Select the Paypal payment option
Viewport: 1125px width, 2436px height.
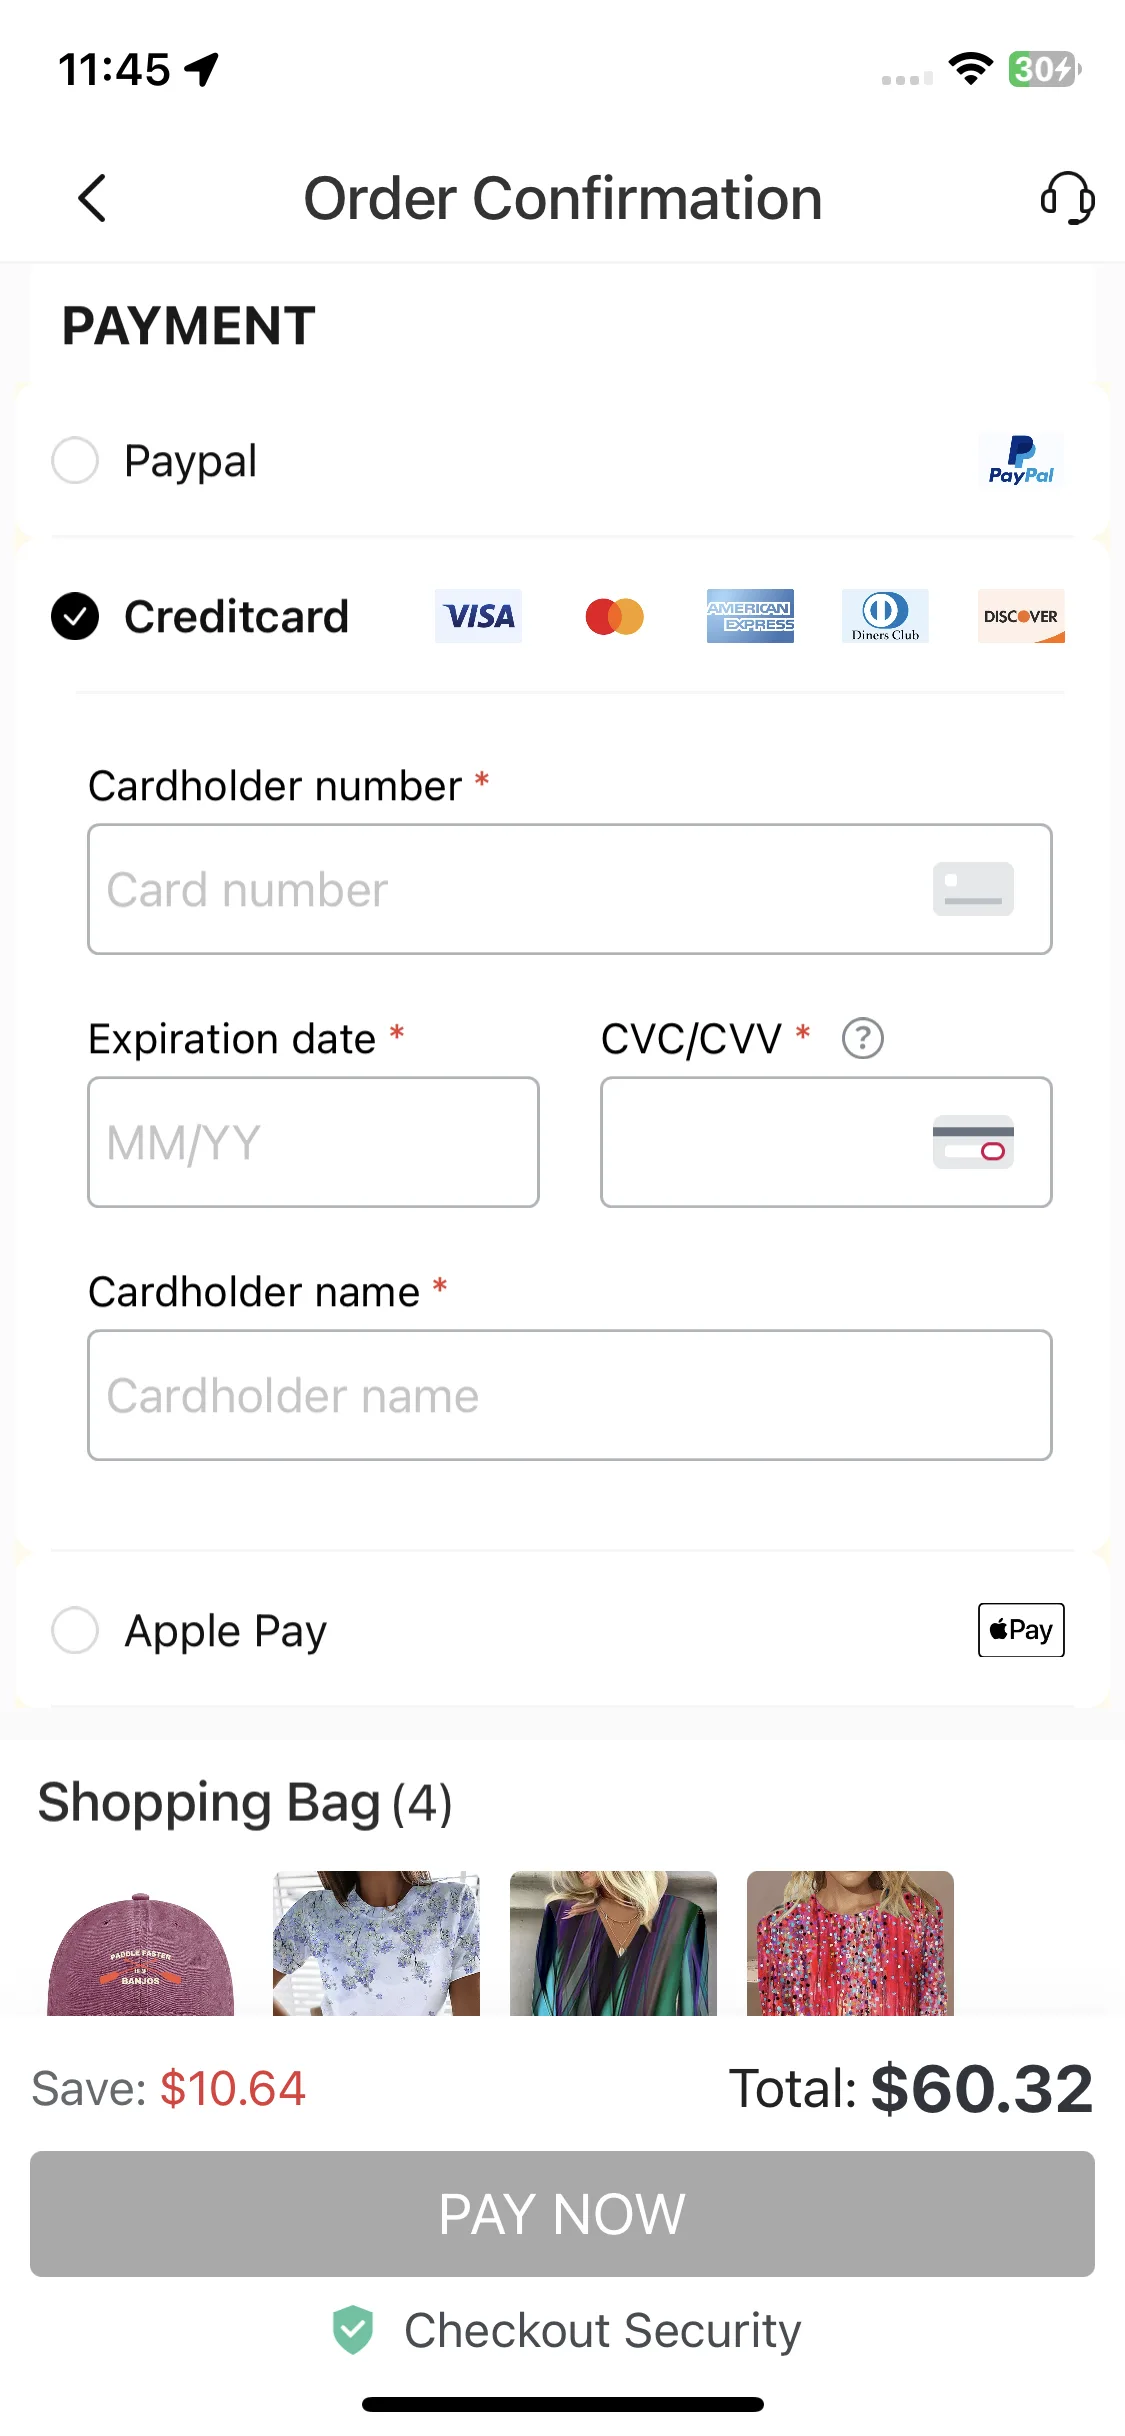coord(75,460)
